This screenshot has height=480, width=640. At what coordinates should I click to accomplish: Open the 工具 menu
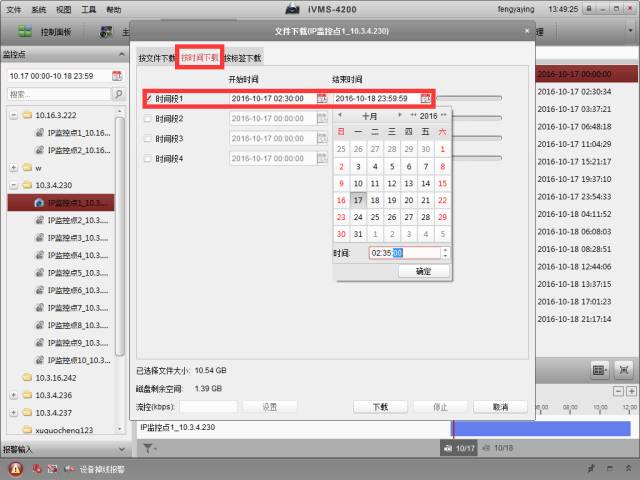[x=89, y=9]
